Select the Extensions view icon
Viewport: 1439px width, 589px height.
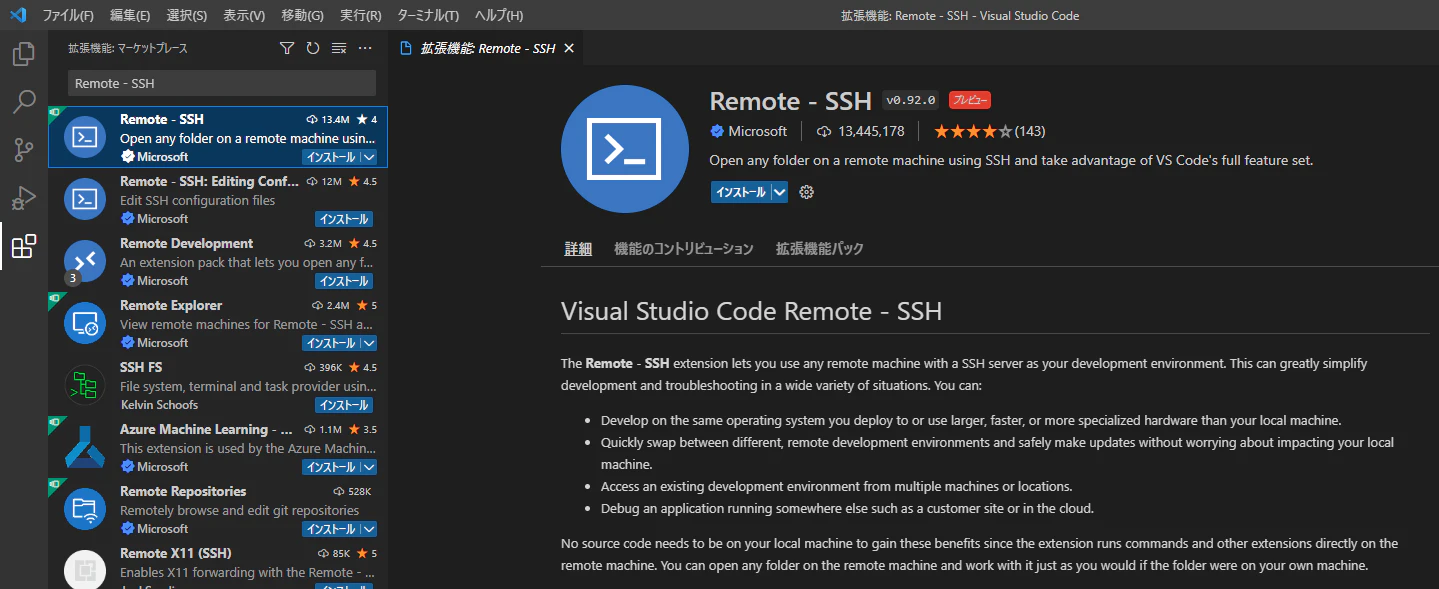pos(24,246)
